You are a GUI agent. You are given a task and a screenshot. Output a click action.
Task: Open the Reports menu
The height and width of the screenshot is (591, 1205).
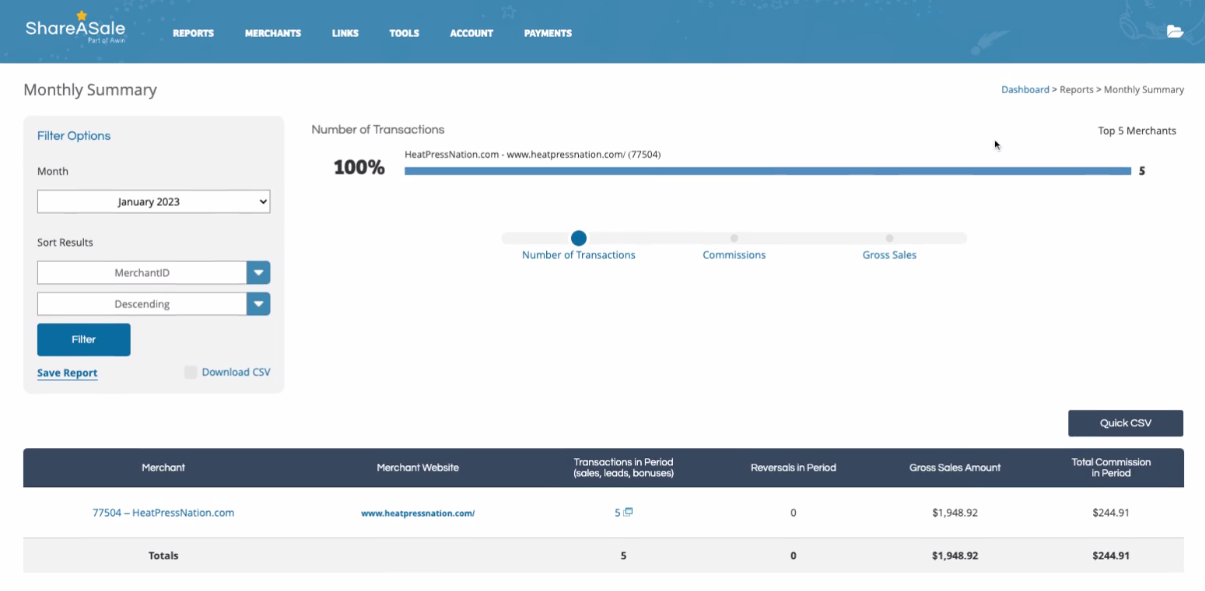(x=193, y=33)
